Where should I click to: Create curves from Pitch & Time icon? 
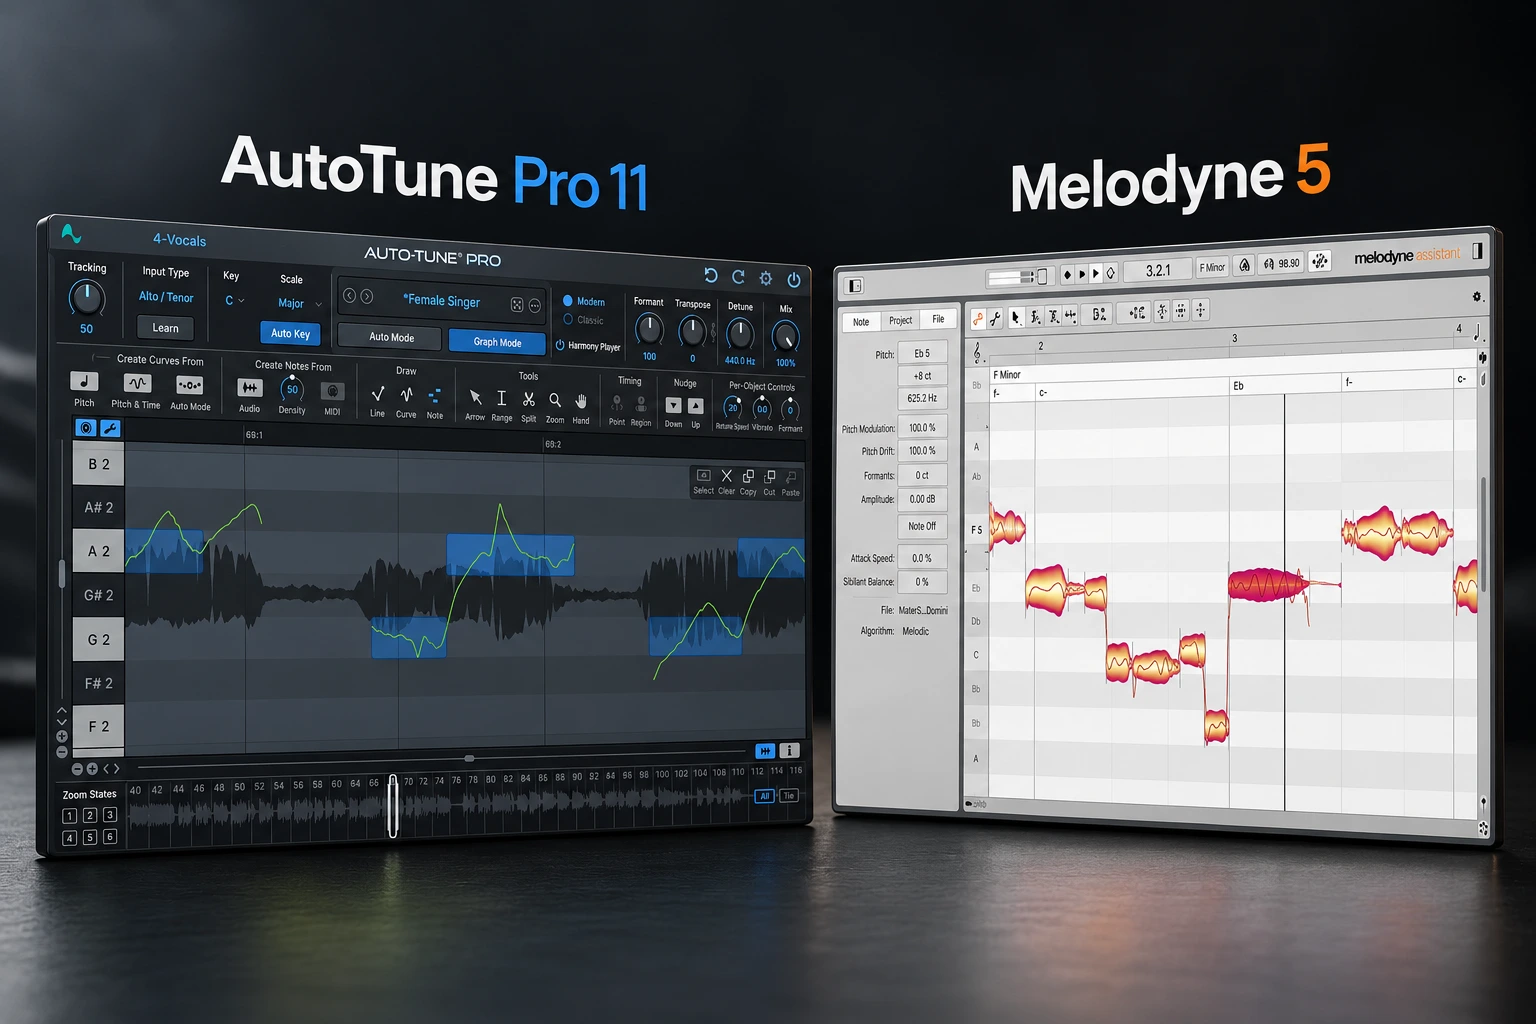(137, 383)
